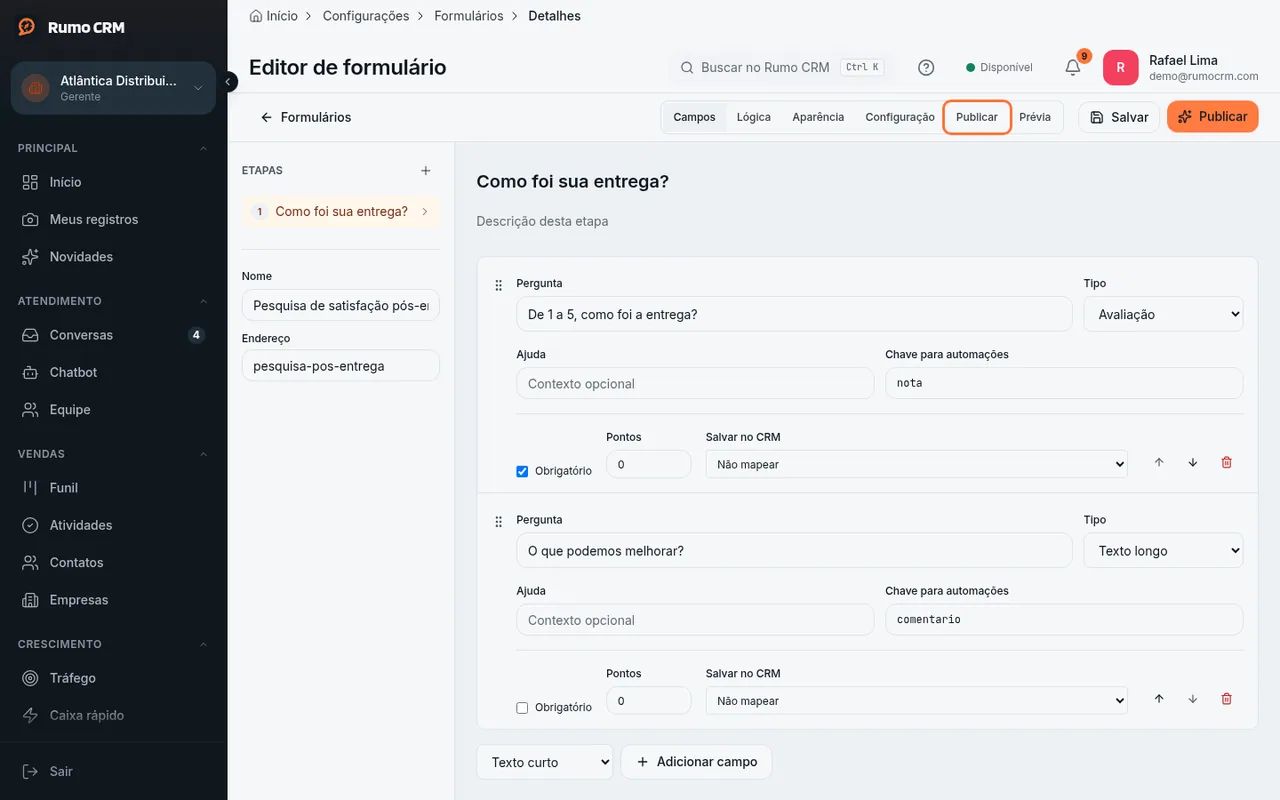Move 'De 1 a 5' question up
Image resolution: width=1280 pixels, height=800 pixels.
click(x=1159, y=463)
